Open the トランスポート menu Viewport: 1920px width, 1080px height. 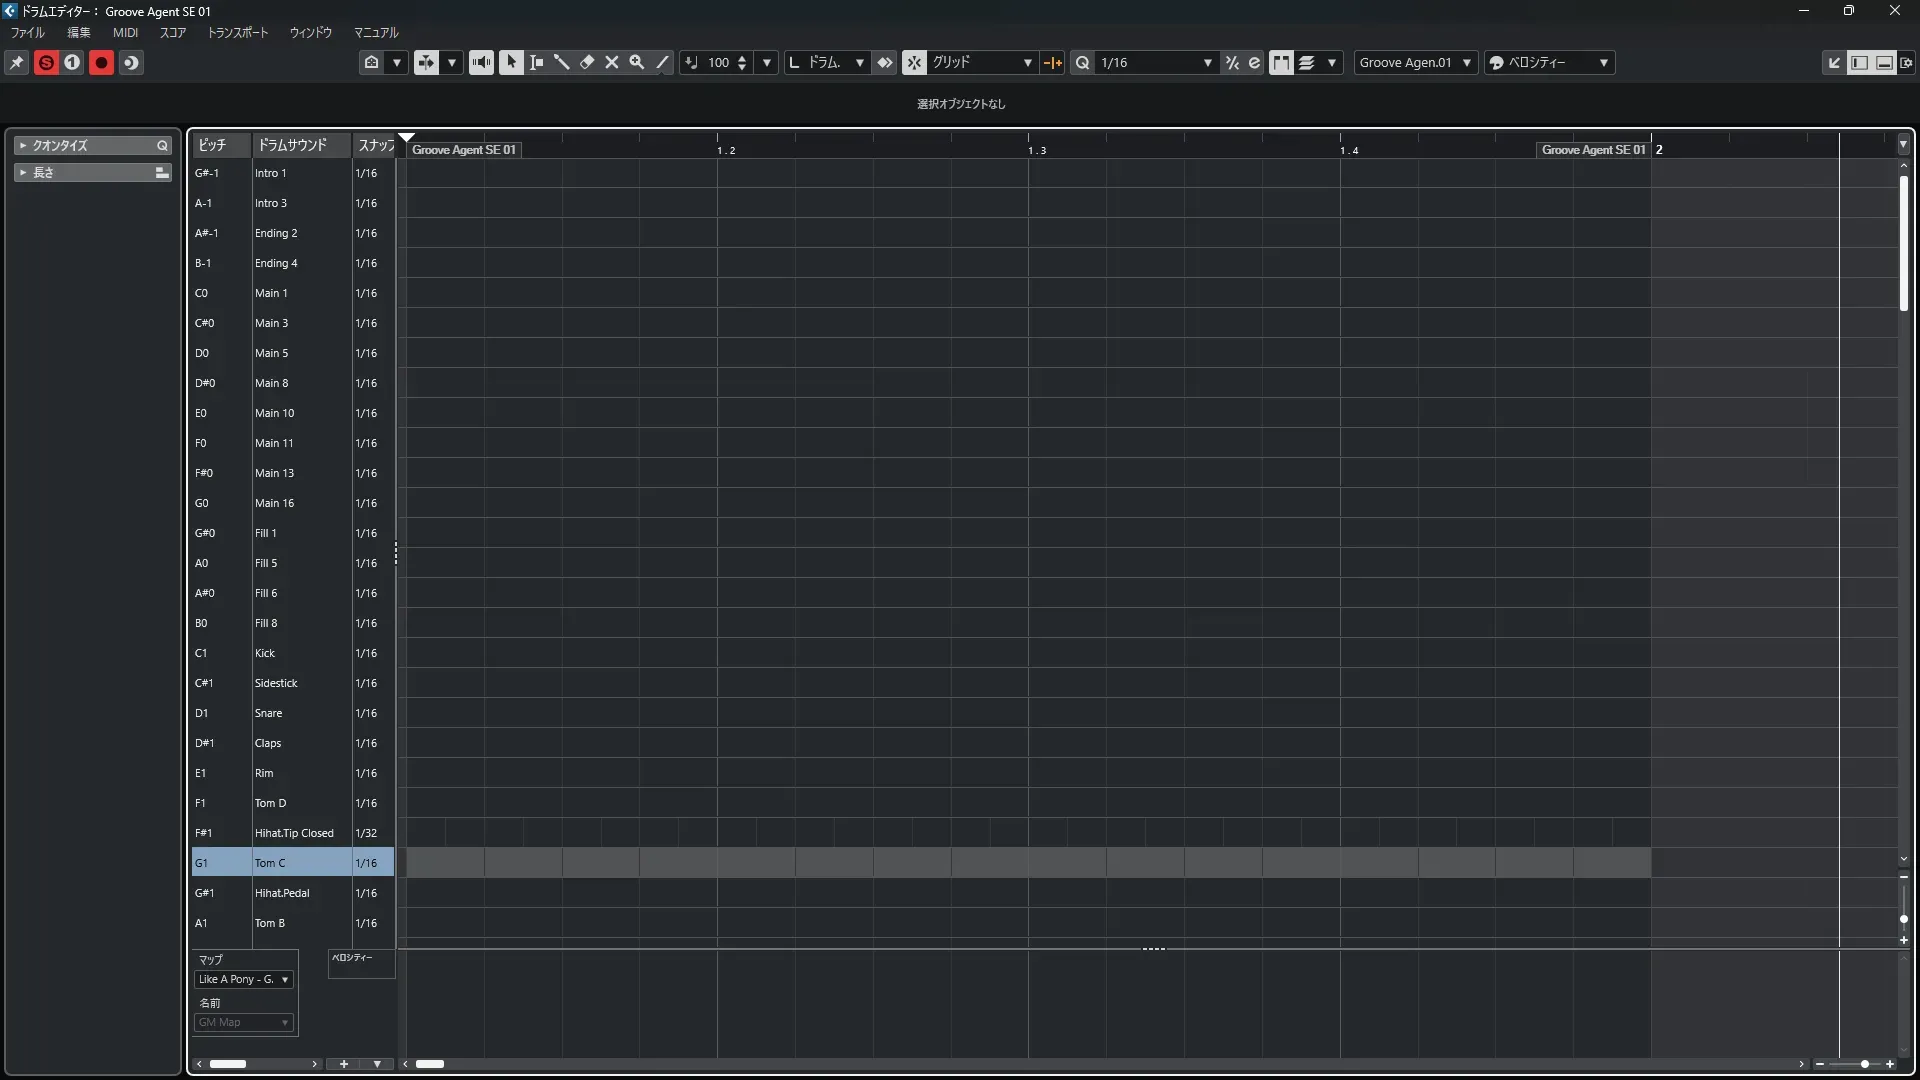coord(237,32)
